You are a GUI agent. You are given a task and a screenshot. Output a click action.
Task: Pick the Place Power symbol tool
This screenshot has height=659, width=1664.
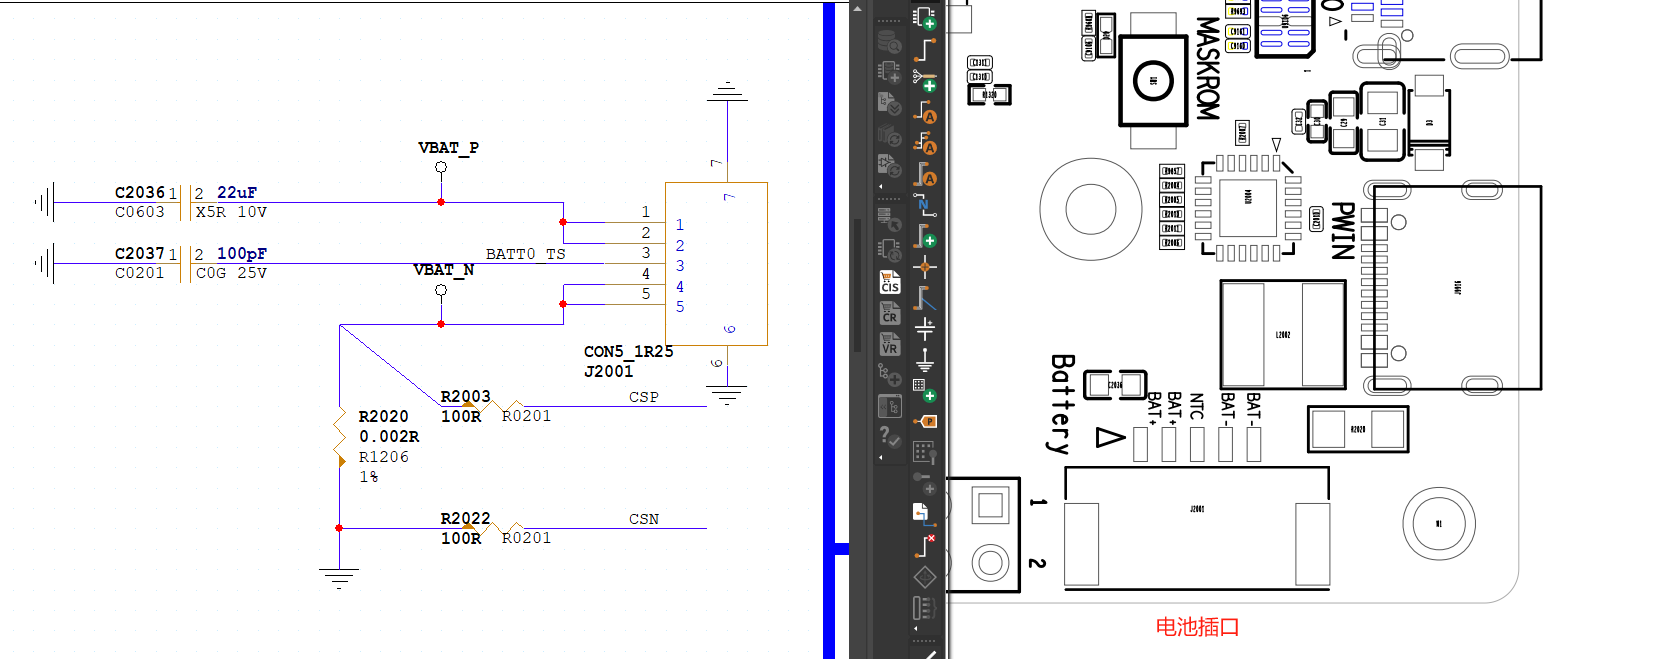[x=925, y=328]
